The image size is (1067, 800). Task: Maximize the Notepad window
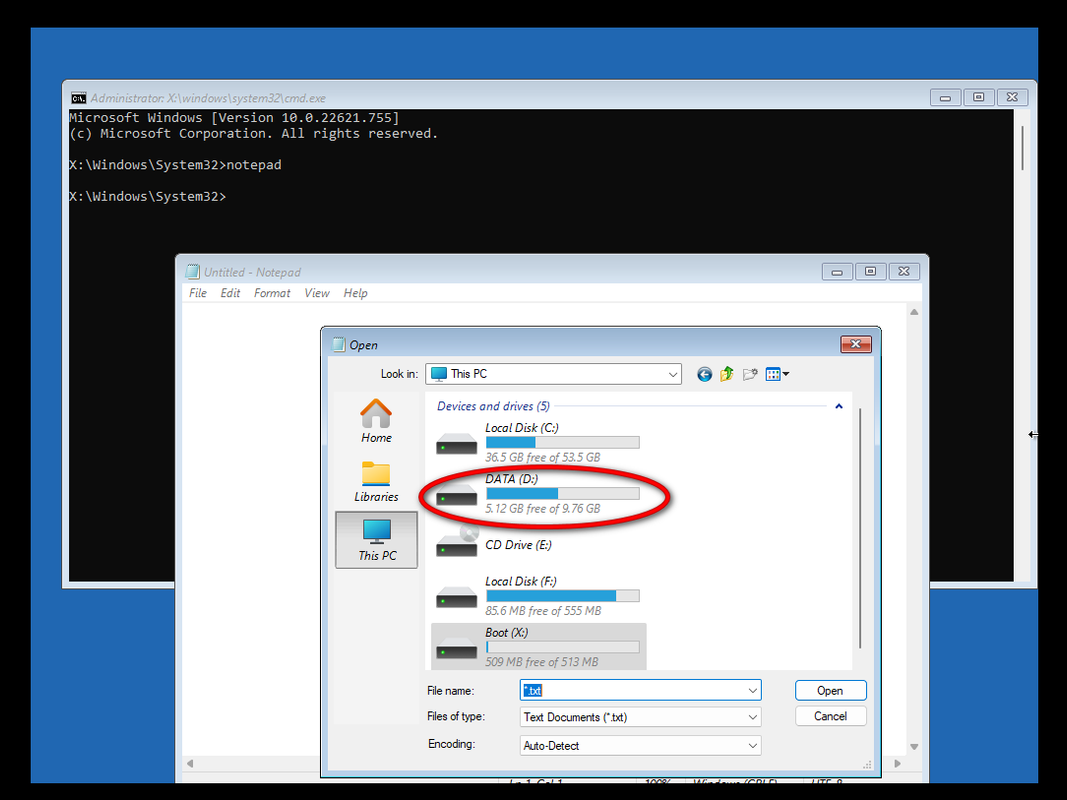pos(870,271)
